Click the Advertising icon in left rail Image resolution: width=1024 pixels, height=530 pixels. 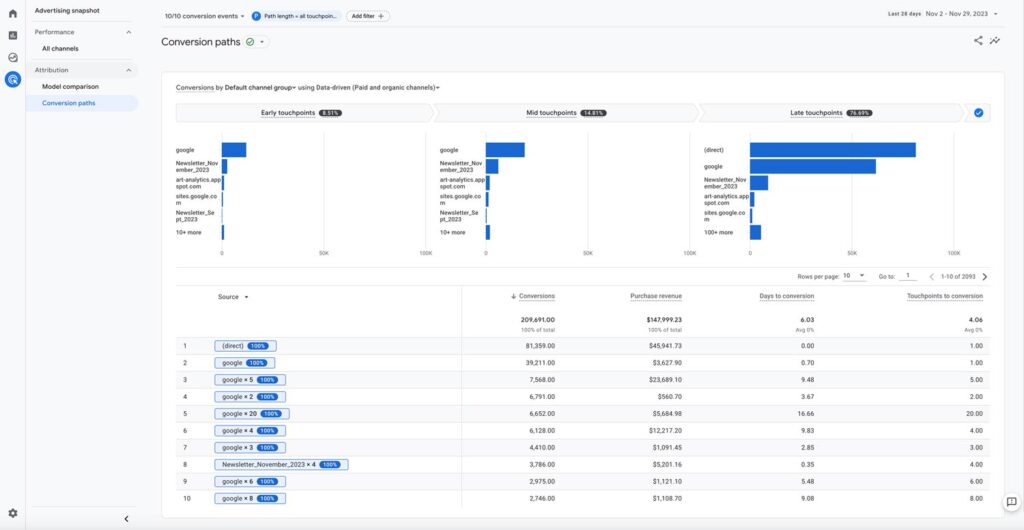(13, 79)
